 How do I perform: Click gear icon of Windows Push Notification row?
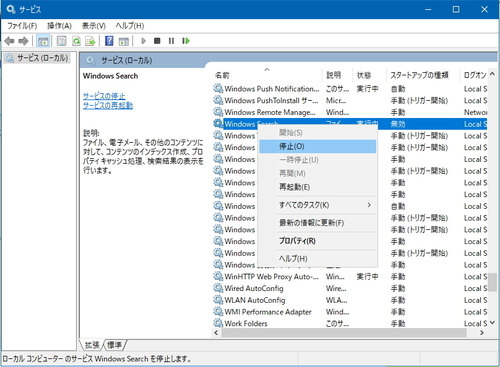[x=218, y=88]
